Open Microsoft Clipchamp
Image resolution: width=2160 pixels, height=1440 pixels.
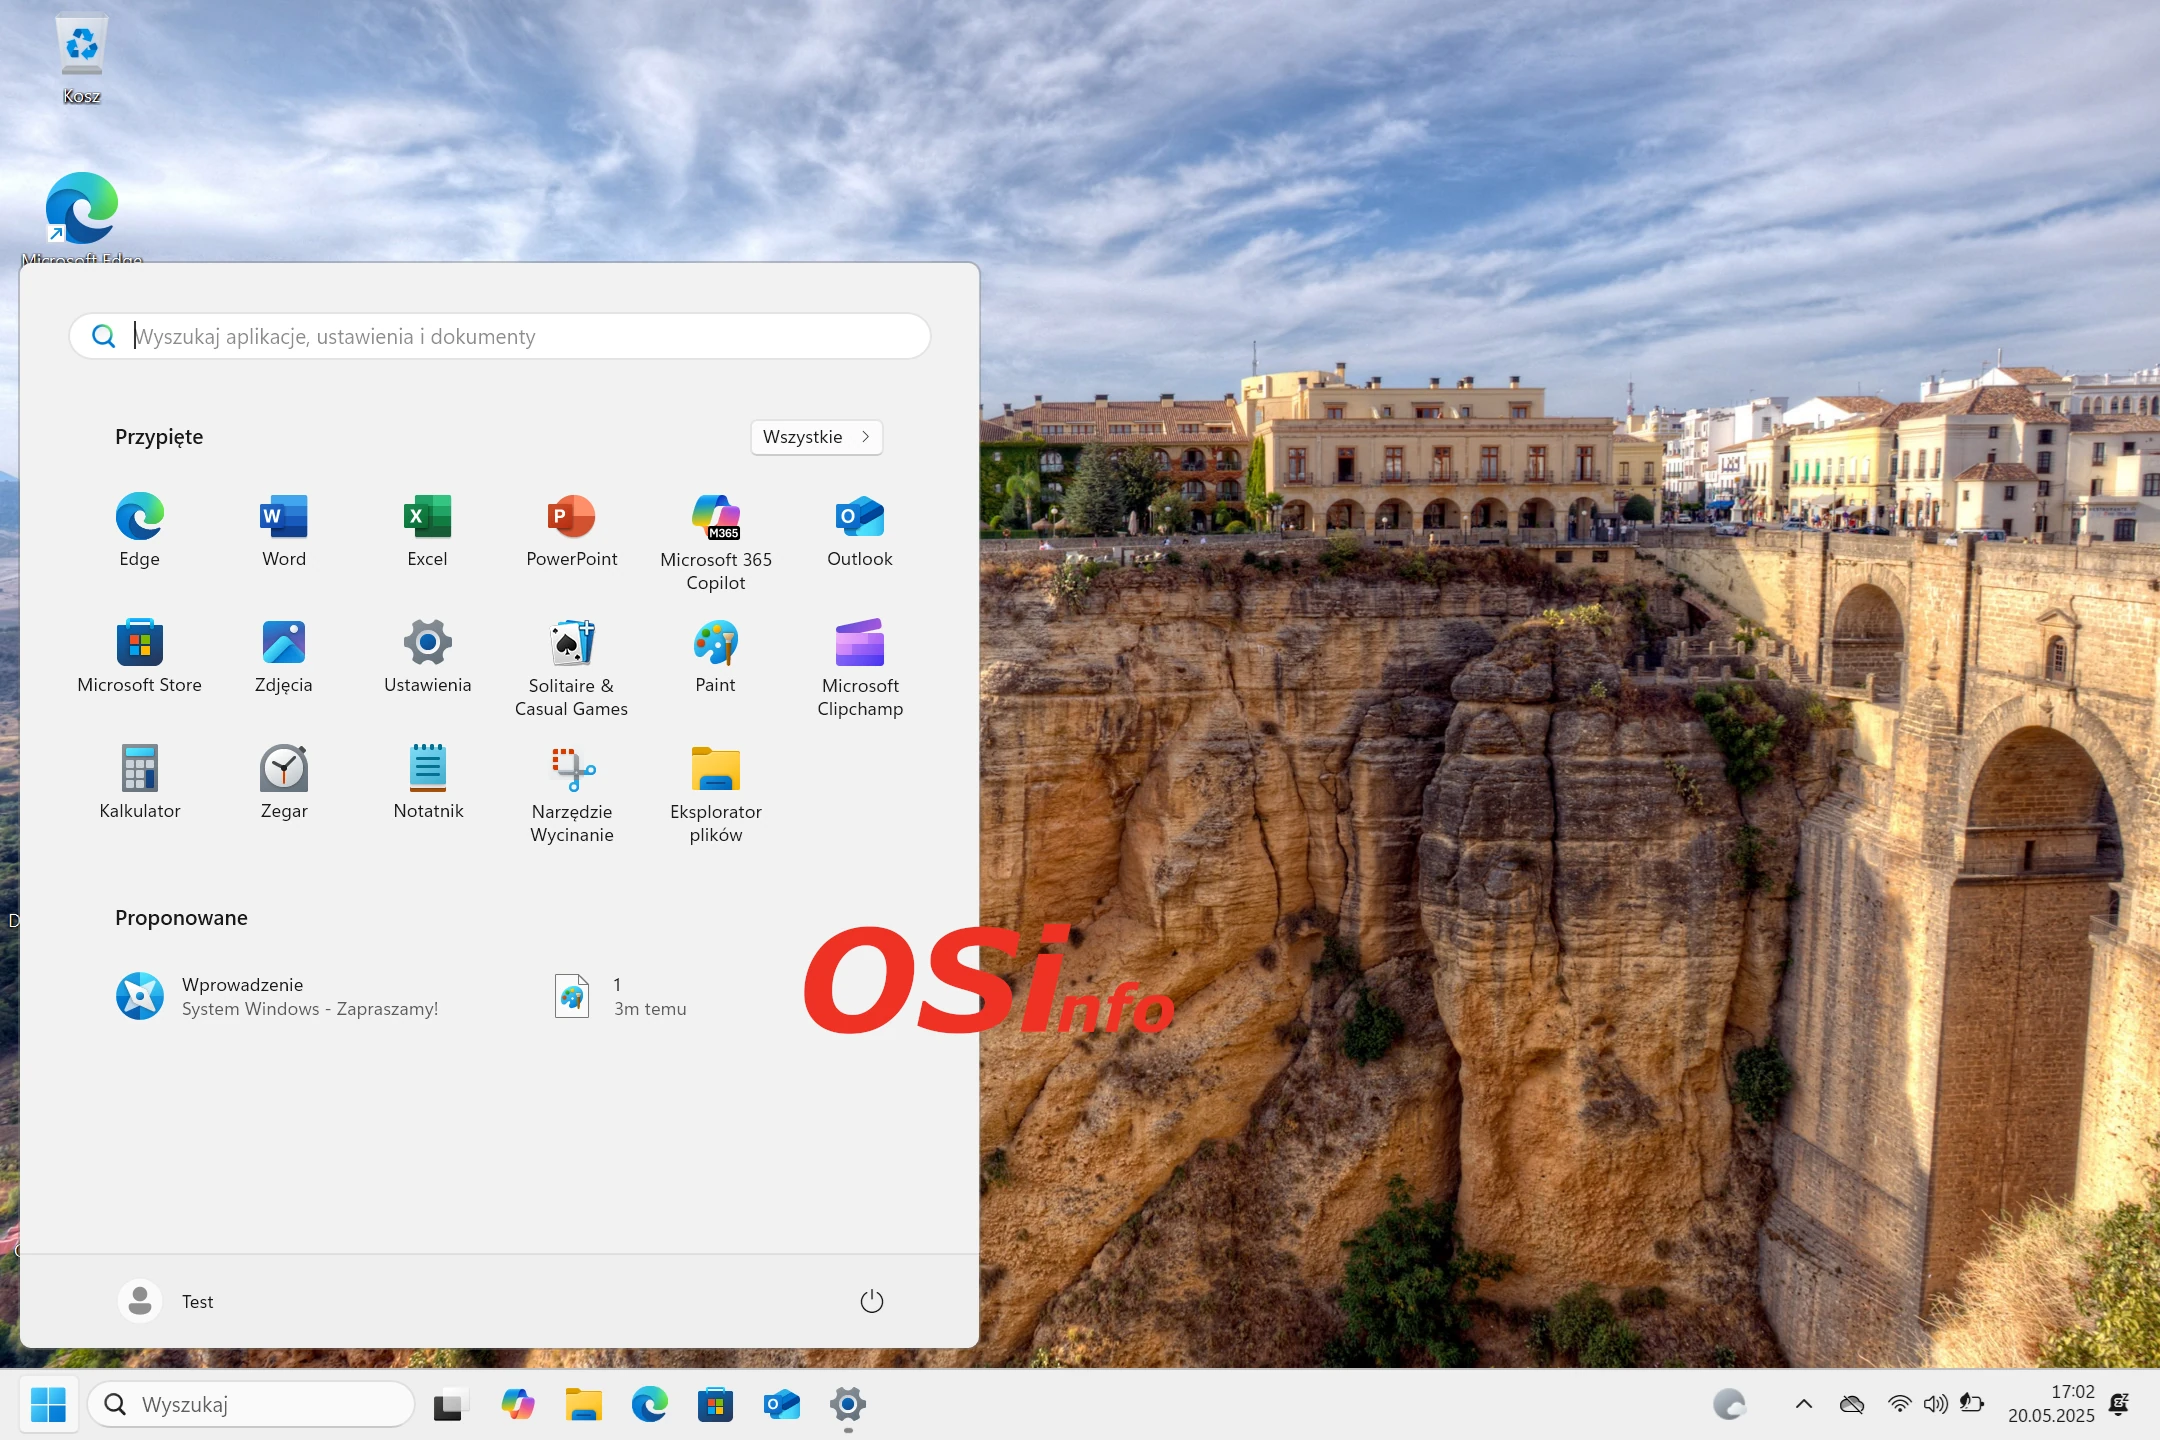[x=860, y=665]
